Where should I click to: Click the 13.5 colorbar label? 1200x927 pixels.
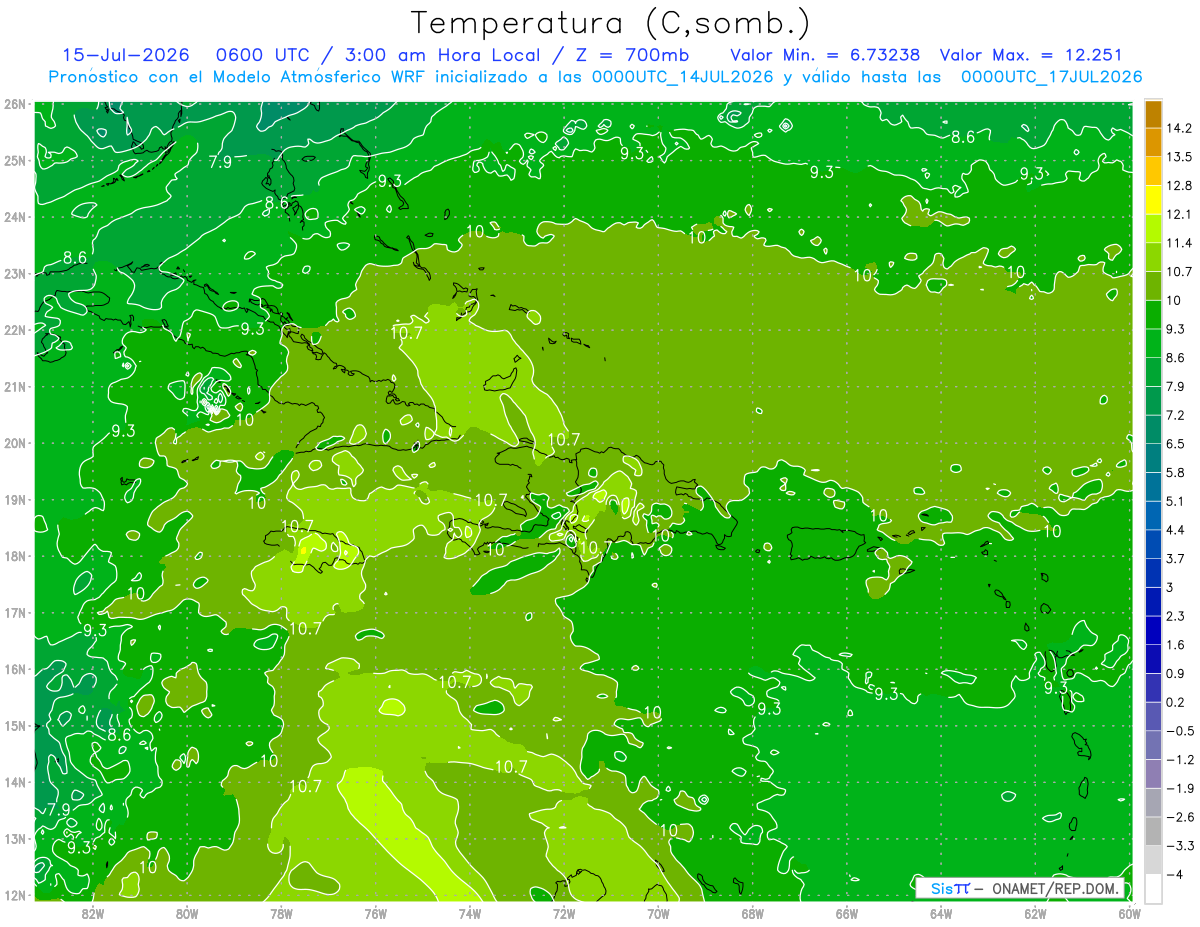(x=1179, y=157)
